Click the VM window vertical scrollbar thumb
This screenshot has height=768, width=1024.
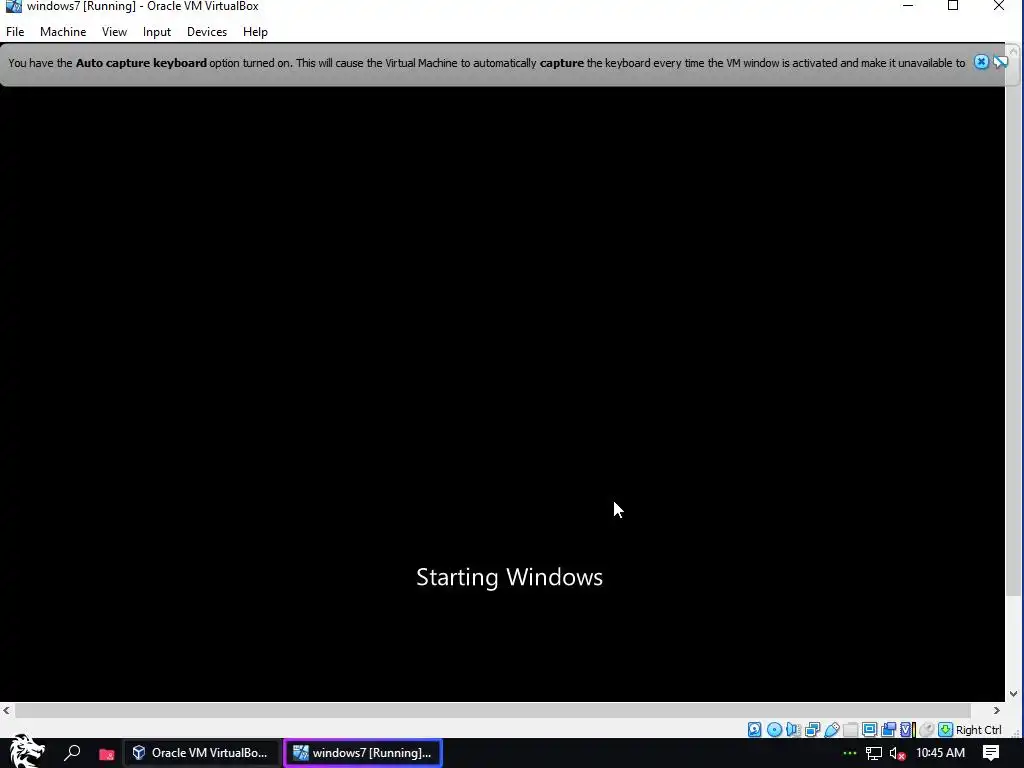click(1014, 327)
